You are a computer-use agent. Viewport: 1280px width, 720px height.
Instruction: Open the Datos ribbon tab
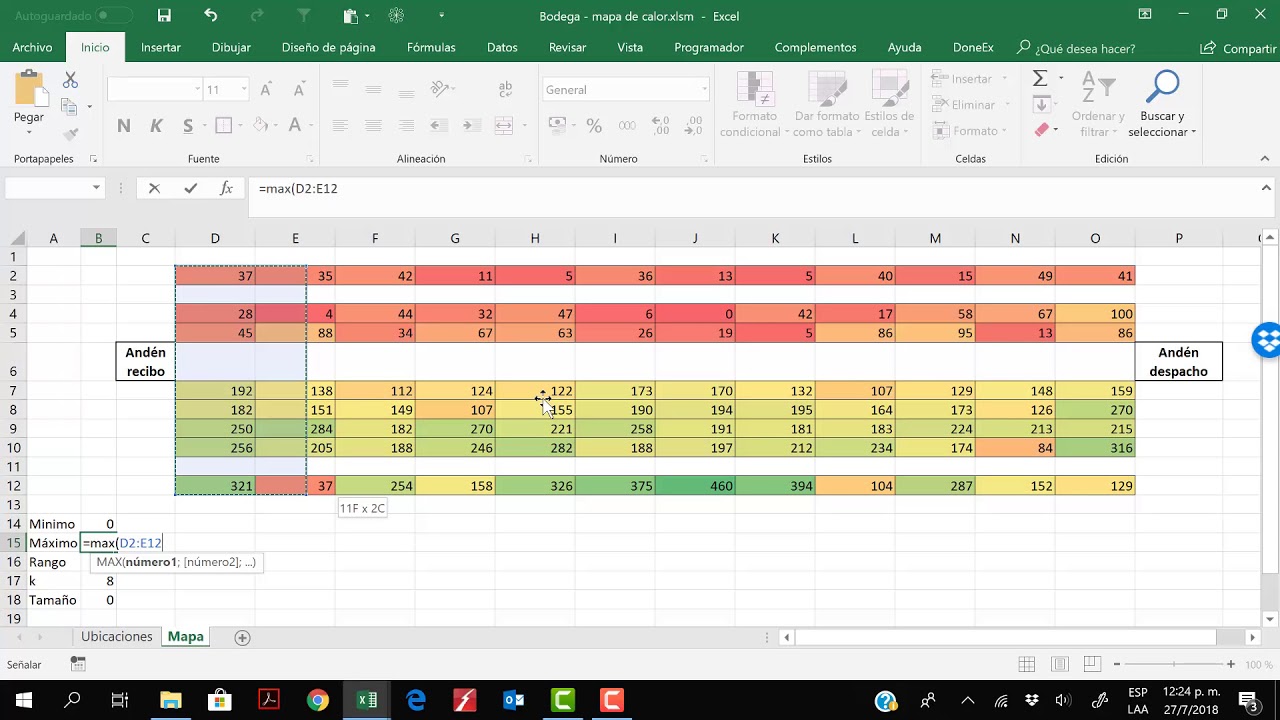pos(502,47)
